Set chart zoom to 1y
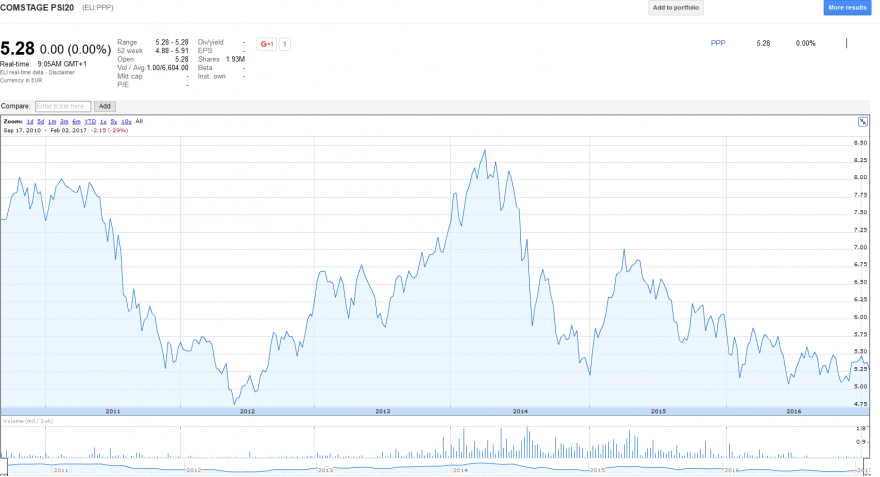This screenshot has width=880, height=477. [x=103, y=122]
